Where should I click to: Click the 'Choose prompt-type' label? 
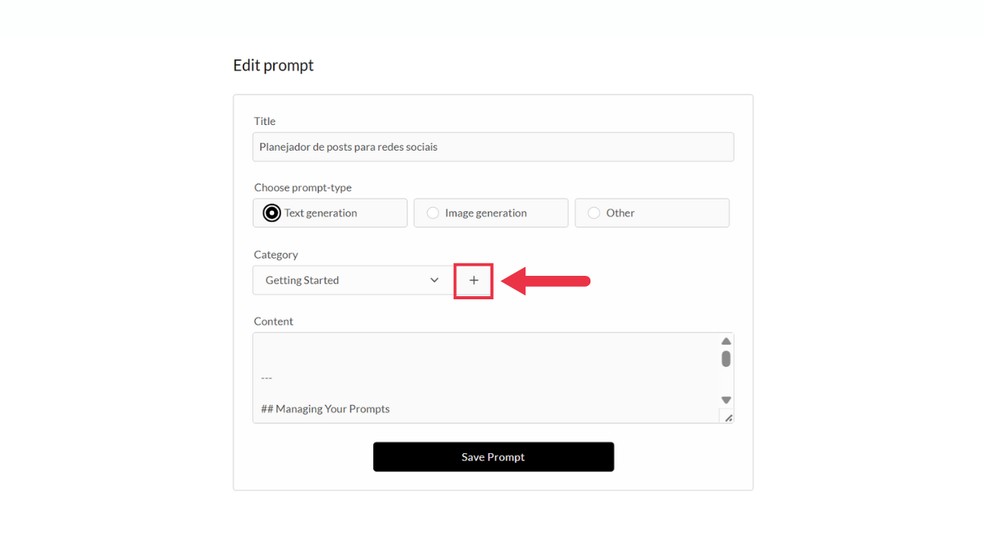click(x=303, y=188)
